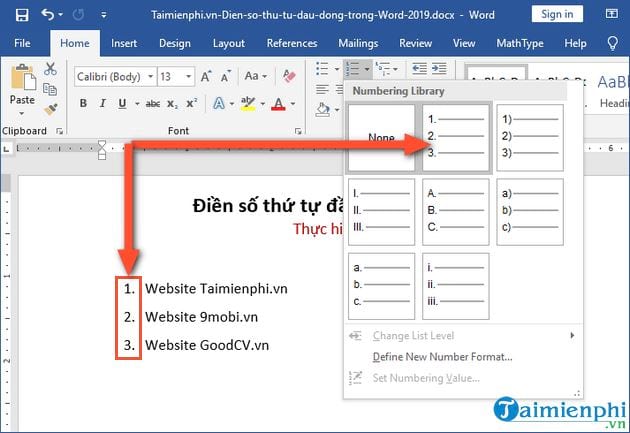Click the Multilevel List icon

point(382,69)
